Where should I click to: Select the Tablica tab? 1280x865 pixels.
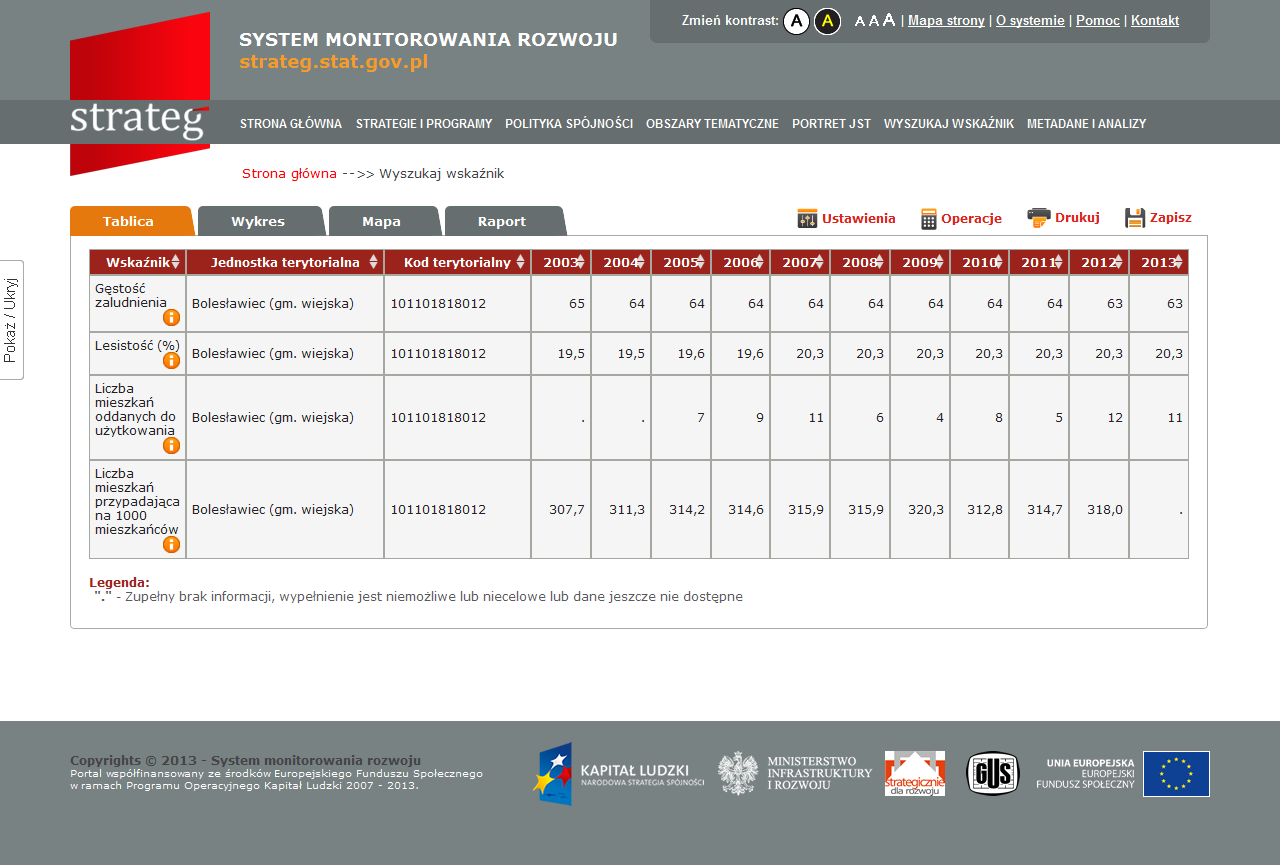[130, 221]
